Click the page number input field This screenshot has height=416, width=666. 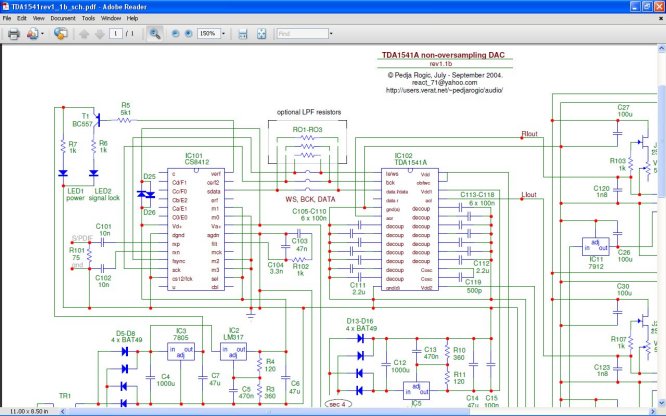tap(116, 34)
